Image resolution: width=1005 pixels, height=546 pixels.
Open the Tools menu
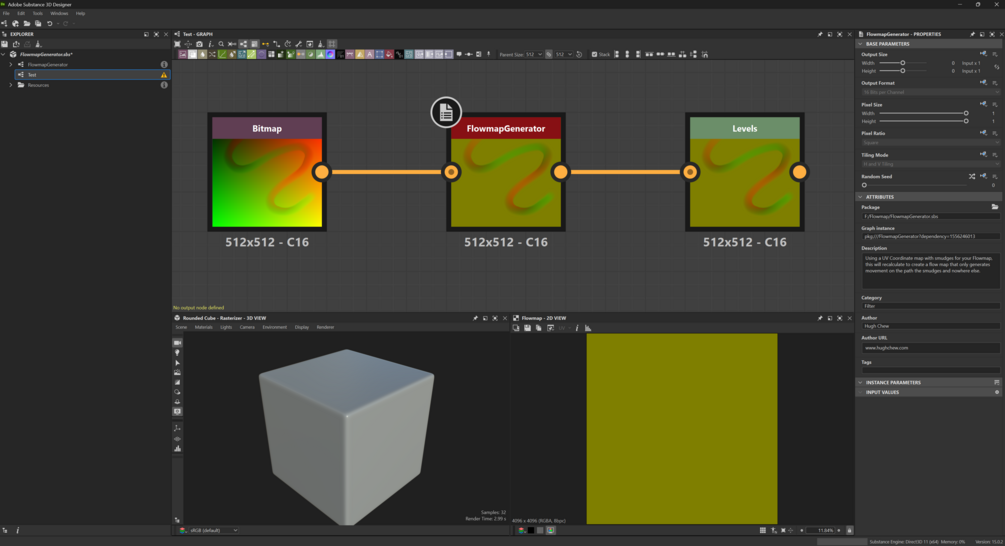[37, 13]
